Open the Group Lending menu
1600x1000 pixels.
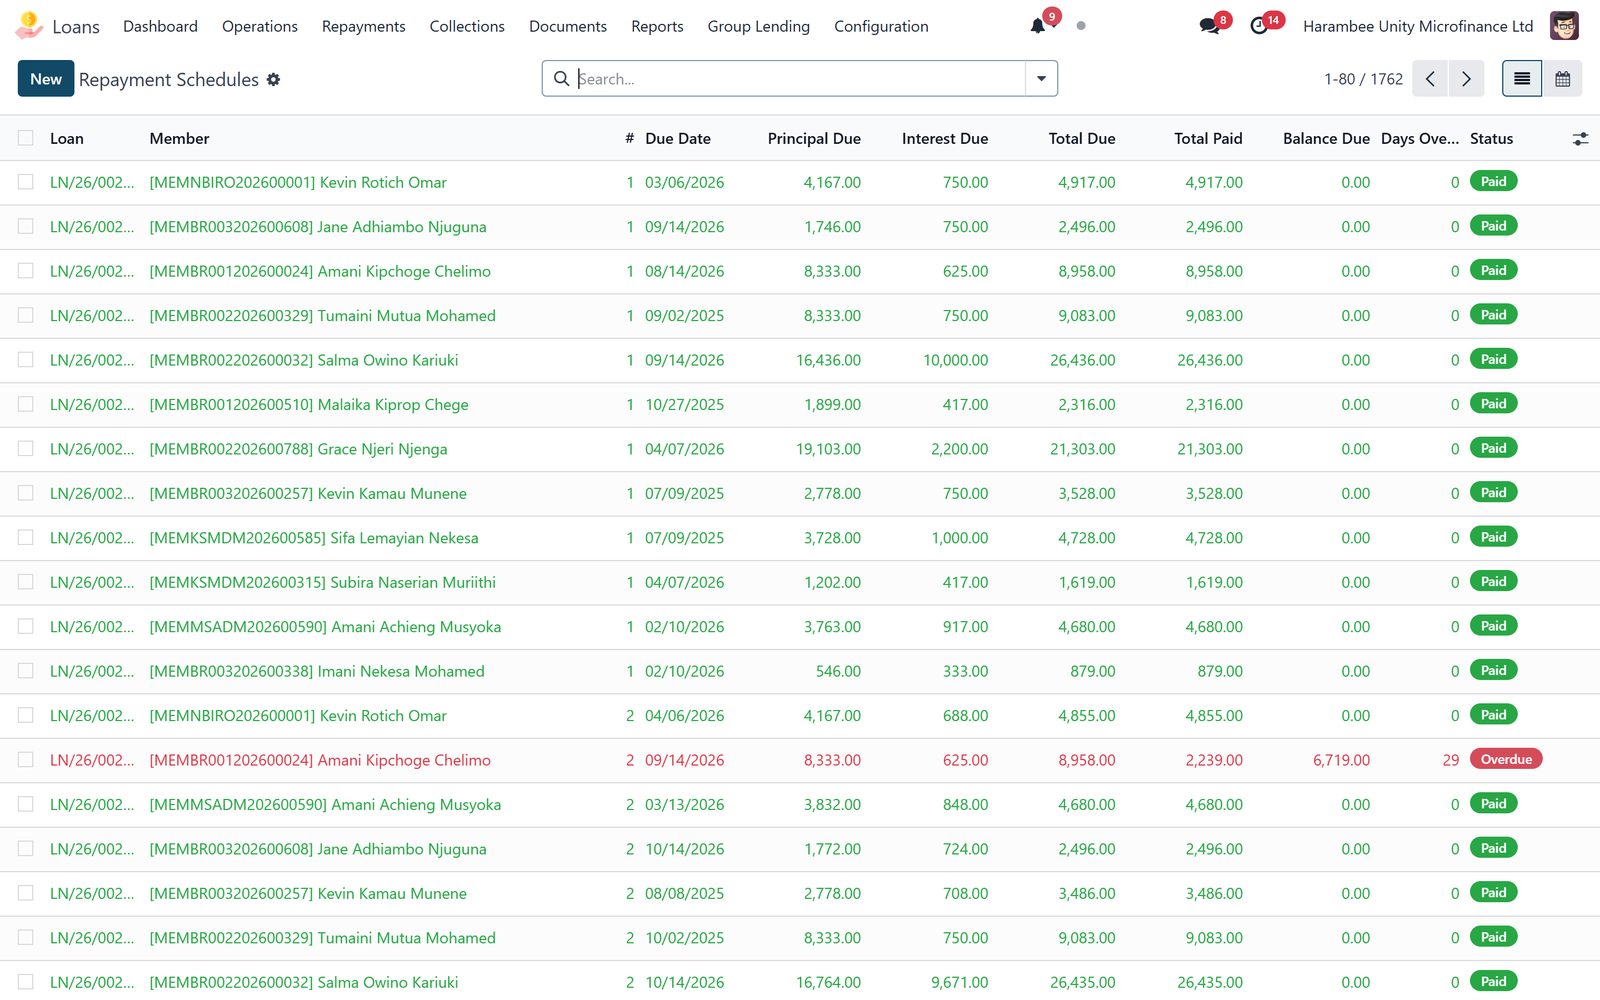pos(759,26)
